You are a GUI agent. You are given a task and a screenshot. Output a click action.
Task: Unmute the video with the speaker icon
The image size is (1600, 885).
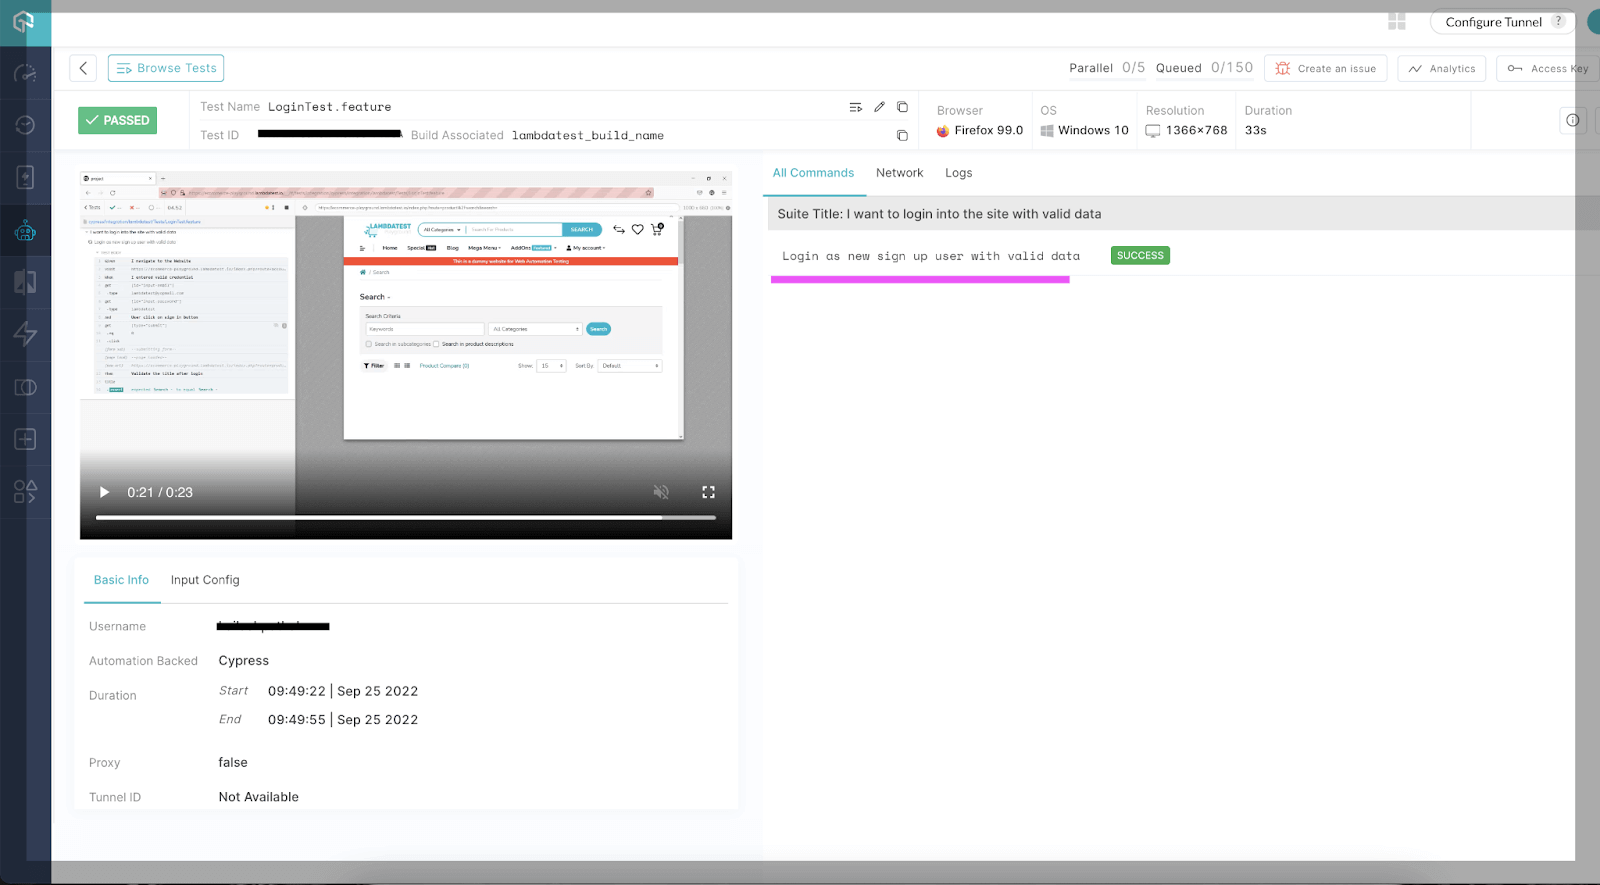coord(661,492)
